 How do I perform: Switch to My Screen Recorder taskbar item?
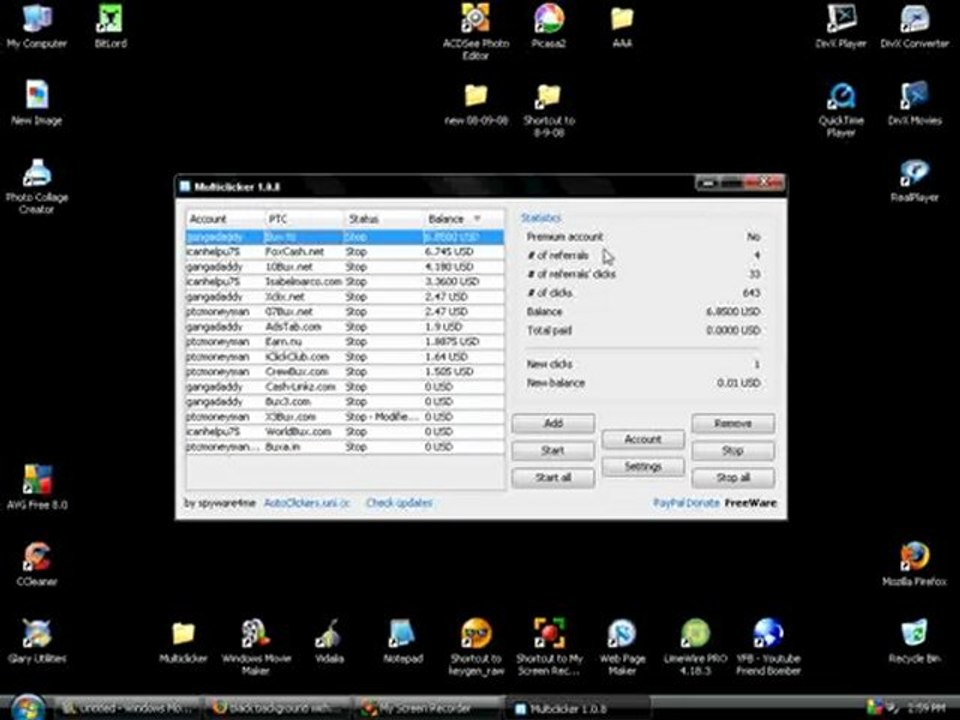[x=429, y=708]
